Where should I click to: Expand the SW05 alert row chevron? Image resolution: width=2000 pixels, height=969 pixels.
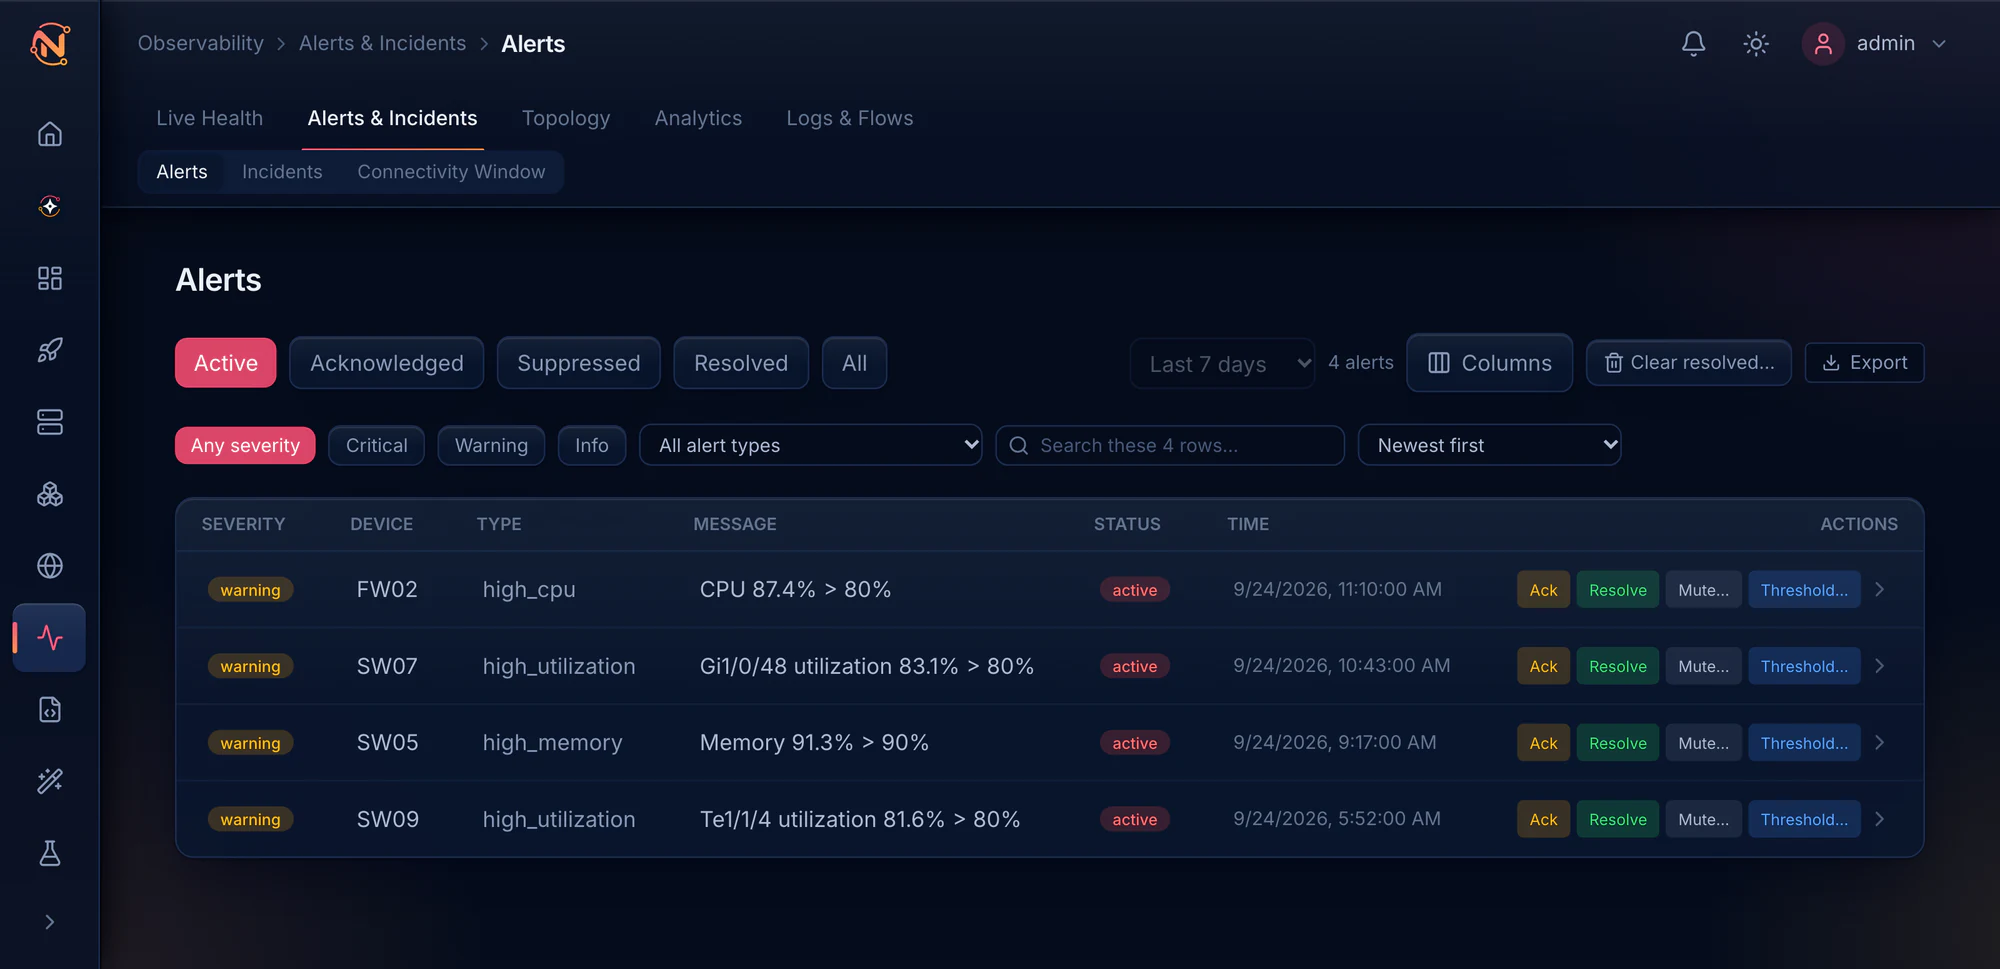1880,743
